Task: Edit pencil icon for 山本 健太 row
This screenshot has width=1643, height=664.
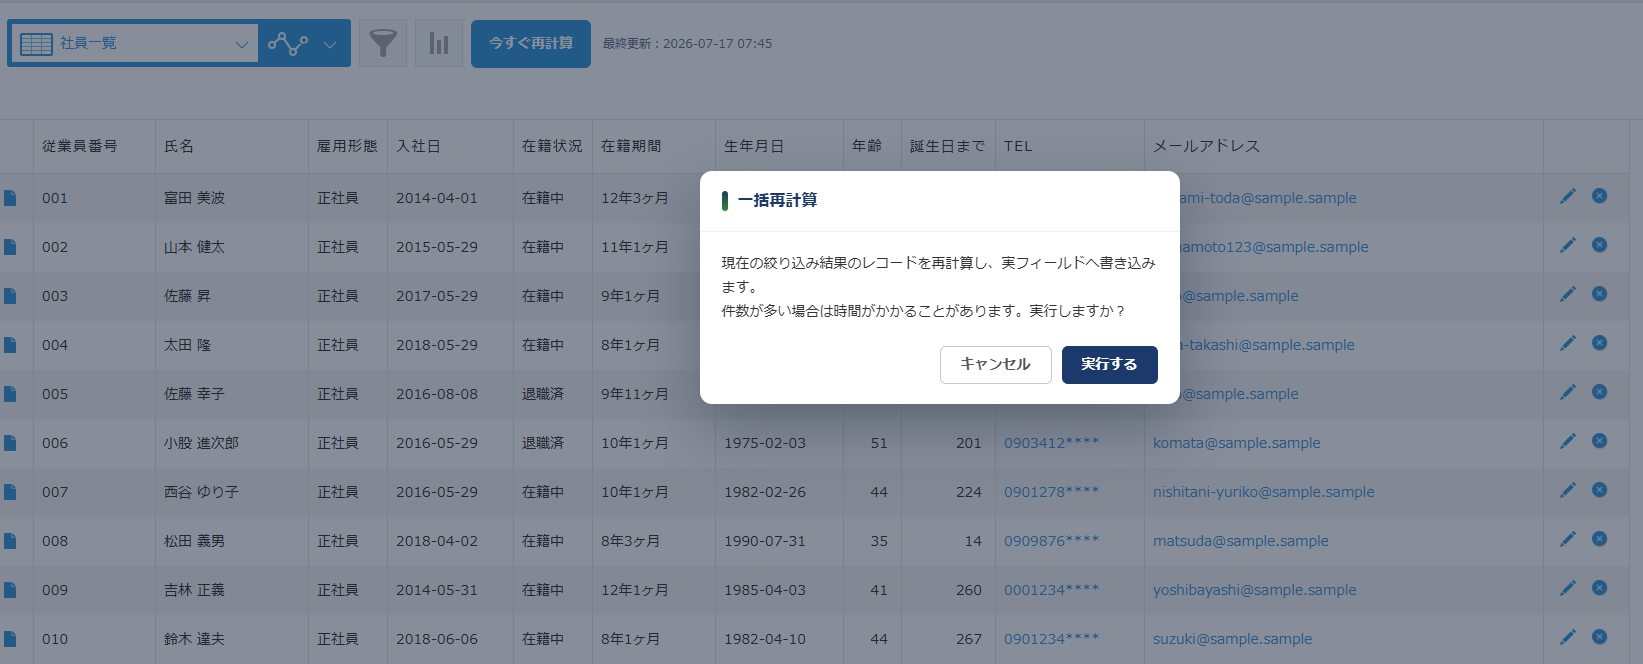Action: tap(1568, 245)
